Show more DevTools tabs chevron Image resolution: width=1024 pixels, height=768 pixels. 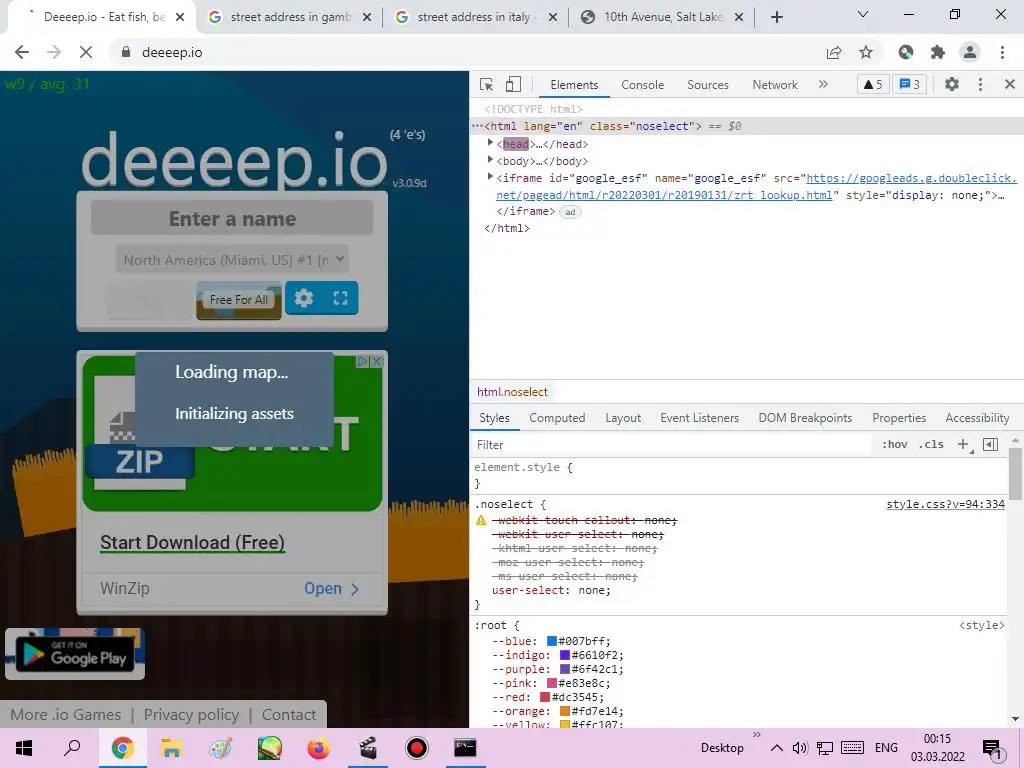coord(823,84)
